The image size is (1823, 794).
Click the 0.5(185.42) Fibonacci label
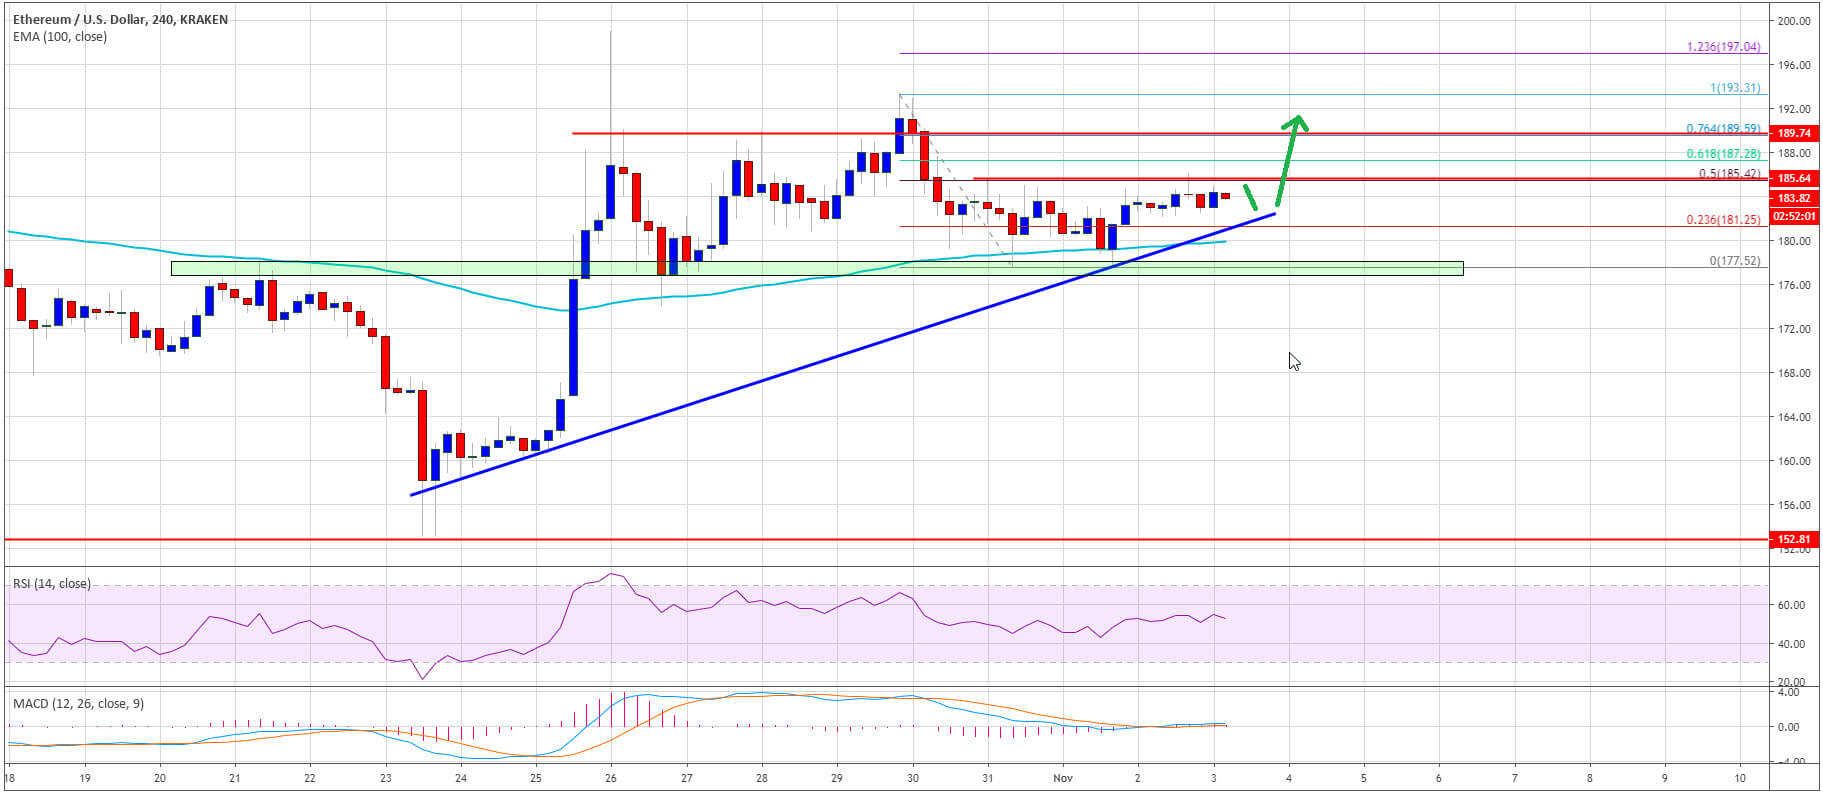coord(1729,174)
